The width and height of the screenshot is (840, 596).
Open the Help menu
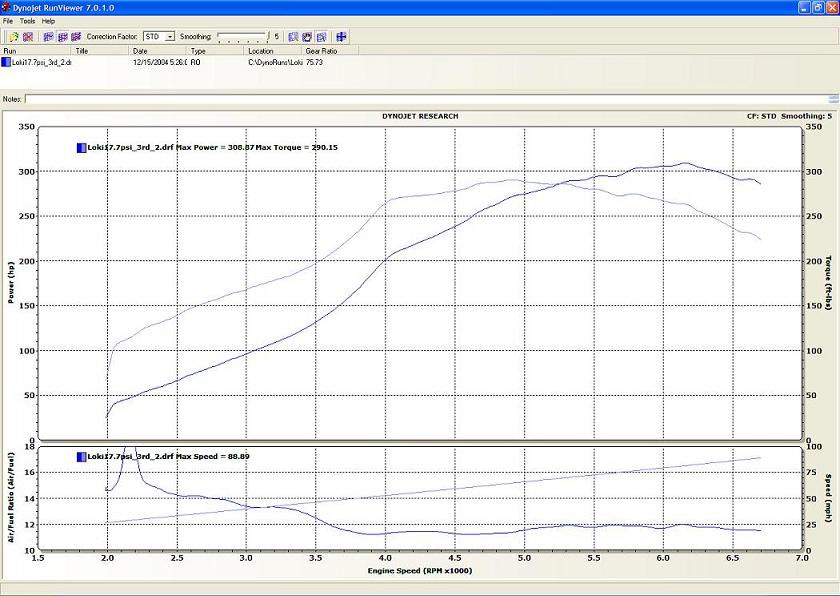[48, 21]
